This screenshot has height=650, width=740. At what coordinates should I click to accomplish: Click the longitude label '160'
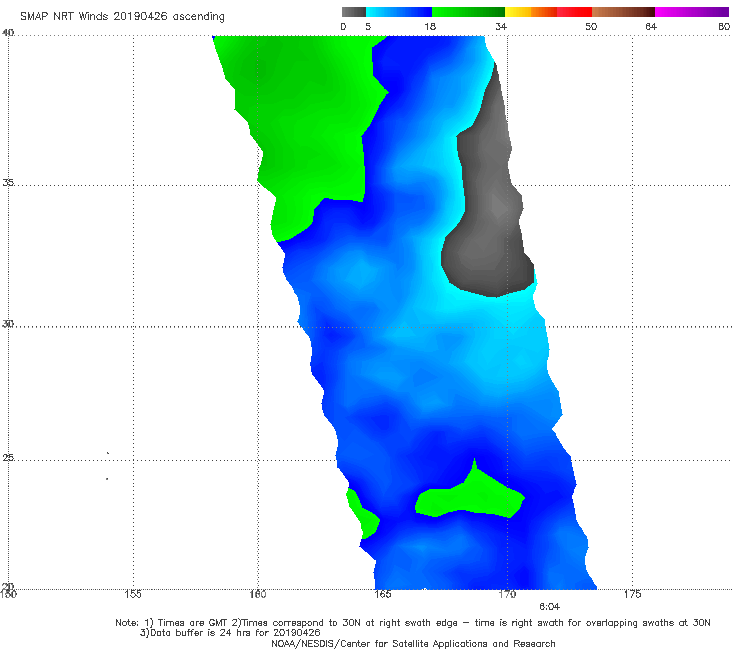coord(258,594)
